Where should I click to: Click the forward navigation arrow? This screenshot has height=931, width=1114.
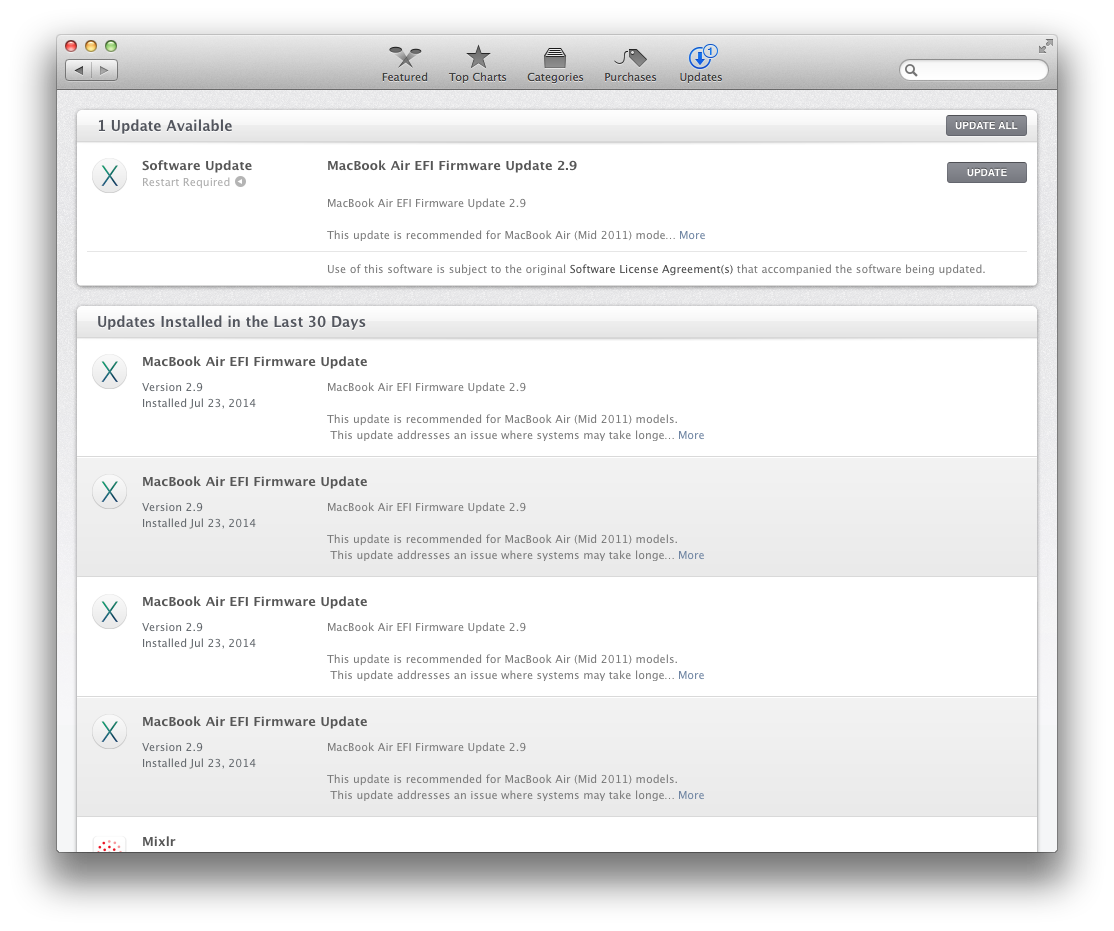pyautogui.click(x=104, y=70)
